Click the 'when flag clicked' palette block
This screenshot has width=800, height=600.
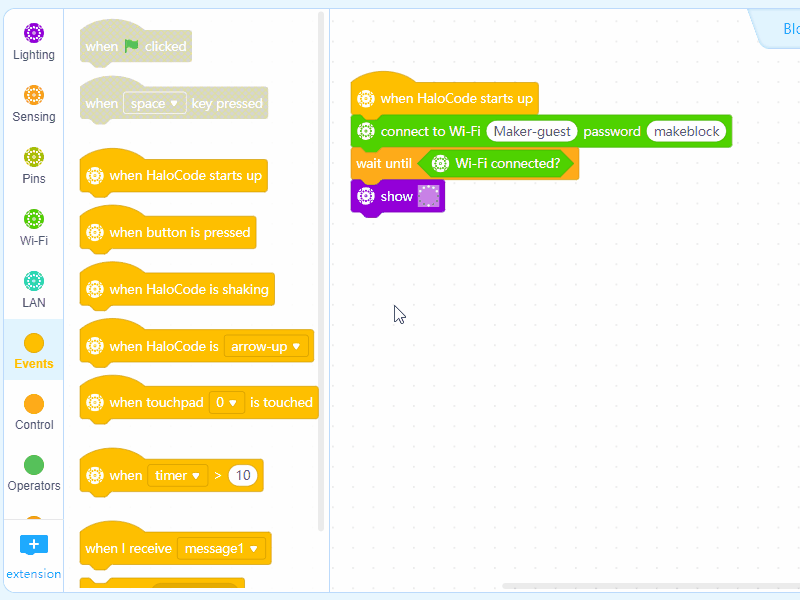click(136, 45)
